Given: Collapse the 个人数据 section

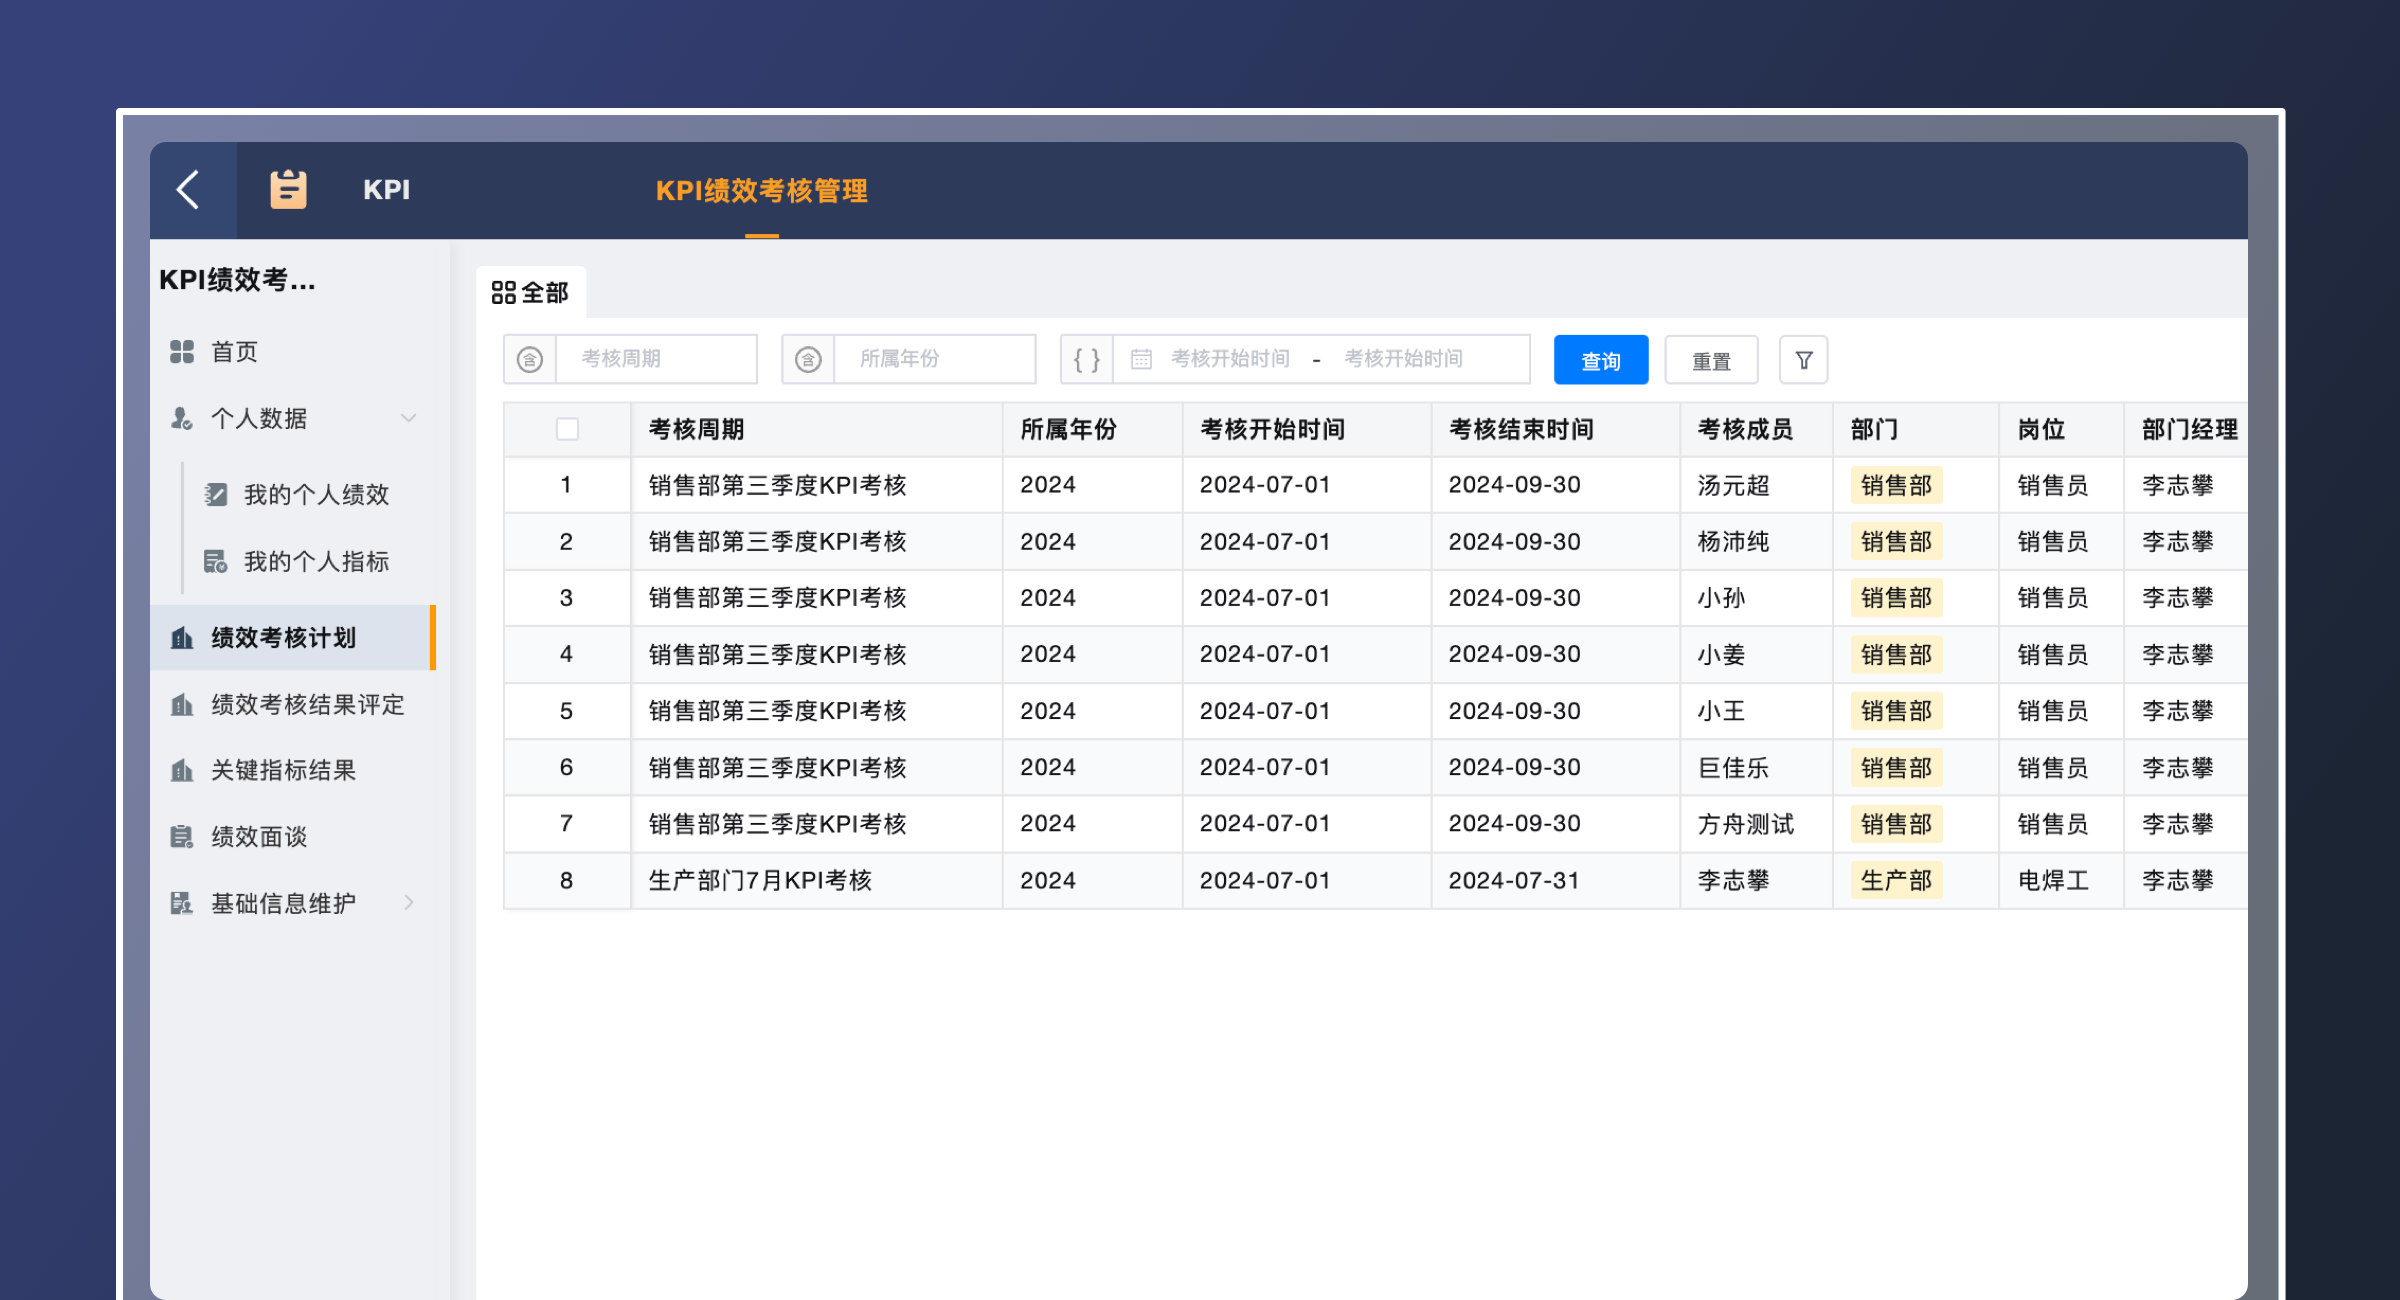Looking at the screenshot, I should click(408, 419).
